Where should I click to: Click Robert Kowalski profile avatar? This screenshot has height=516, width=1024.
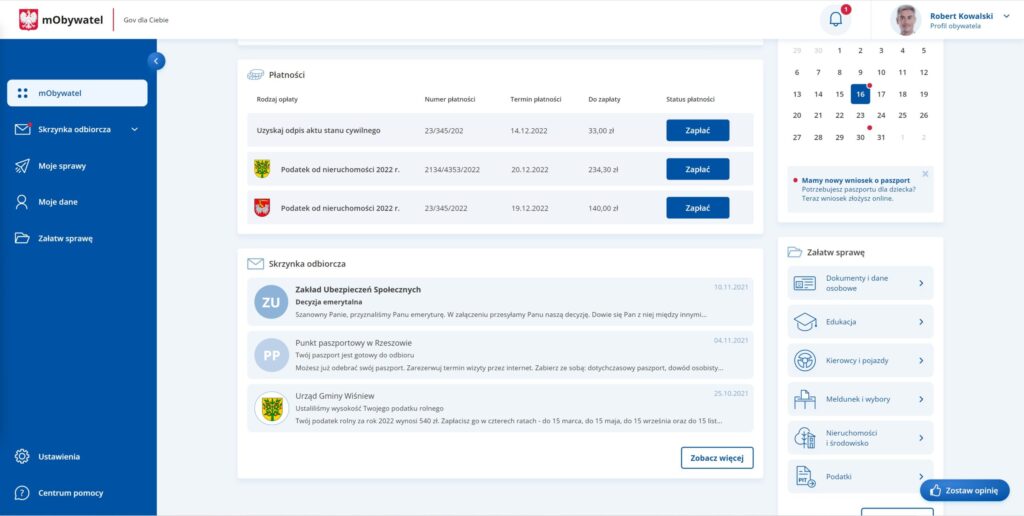[x=905, y=20]
